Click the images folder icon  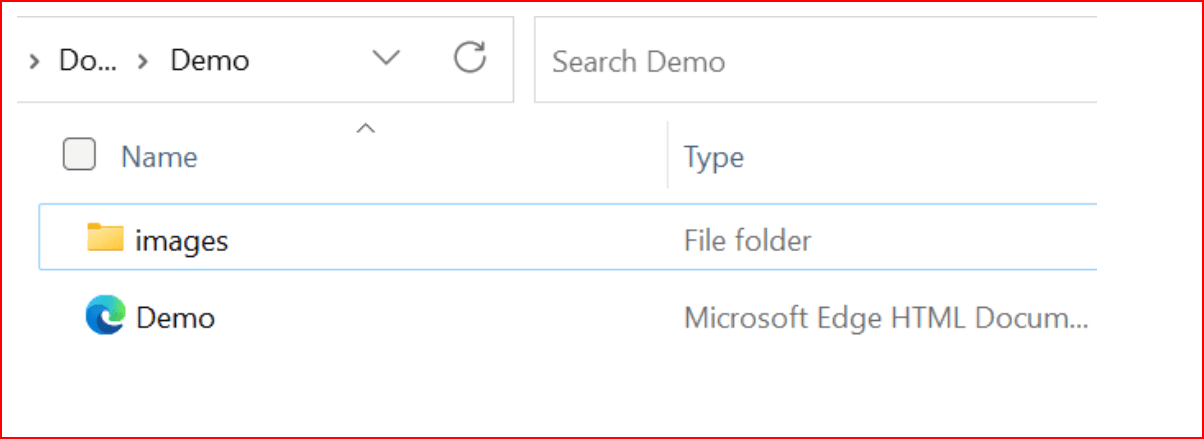click(x=104, y=239)
